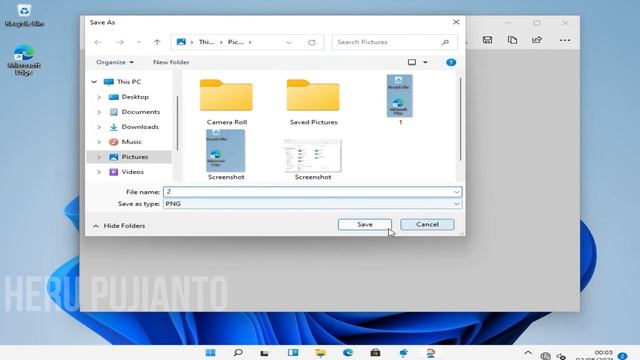Collapse with Hide Folders
The height and width of the screenshot is (360, 640).
coord(119,226)
